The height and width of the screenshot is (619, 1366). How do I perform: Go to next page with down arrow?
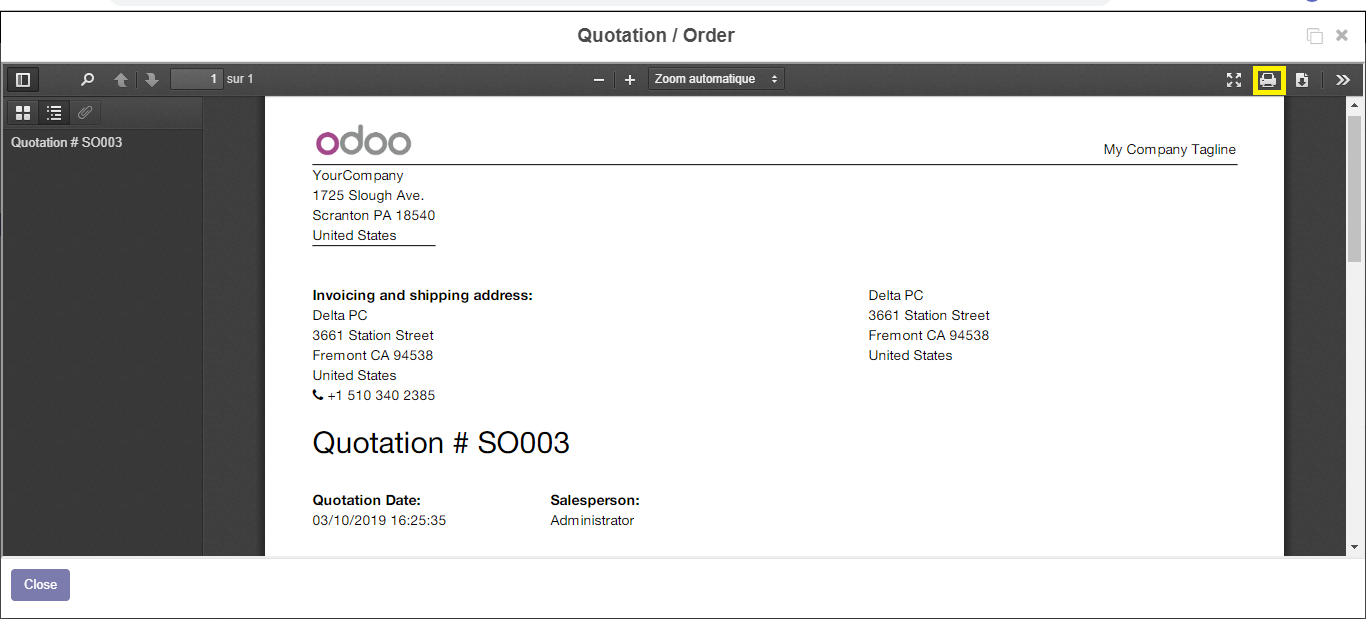pos(152,80)
